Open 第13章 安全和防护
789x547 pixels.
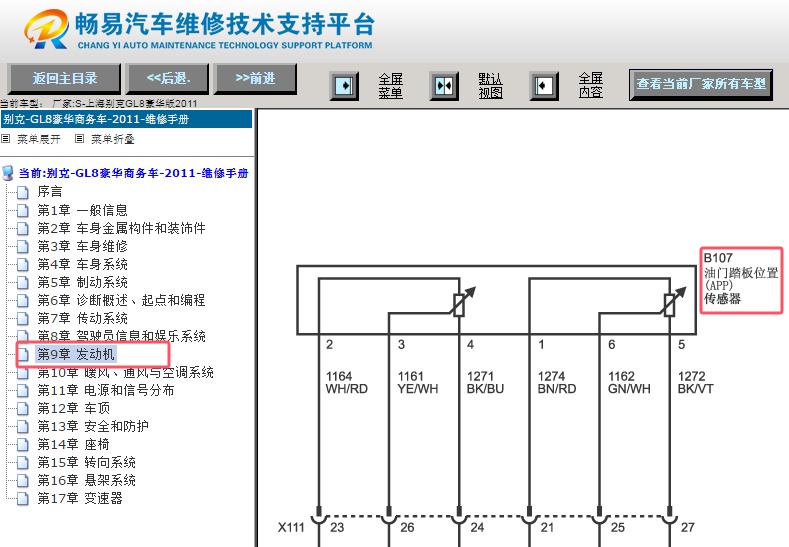click(x=93, y=426)
